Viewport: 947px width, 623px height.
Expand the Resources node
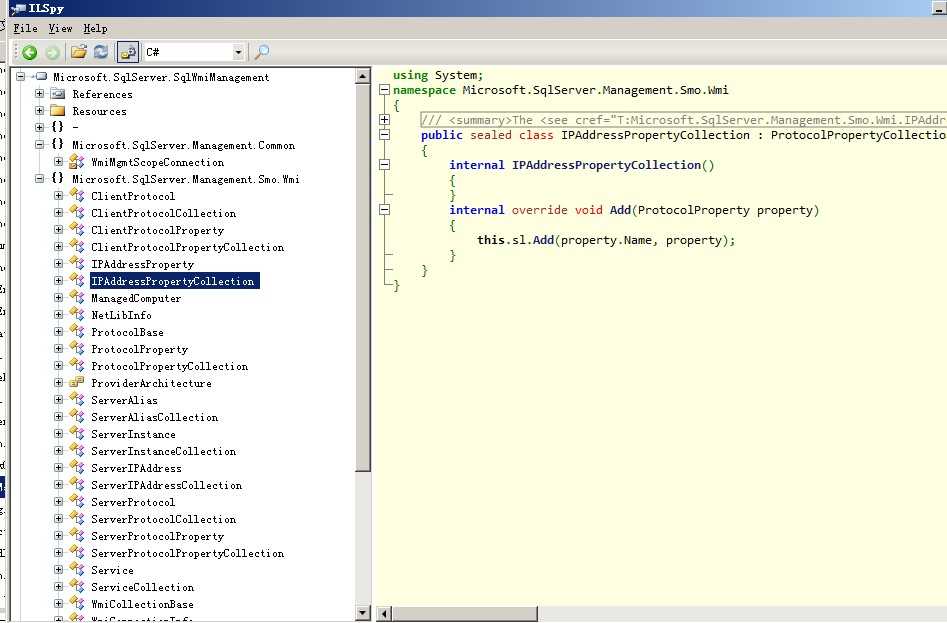tap(39, 110)
